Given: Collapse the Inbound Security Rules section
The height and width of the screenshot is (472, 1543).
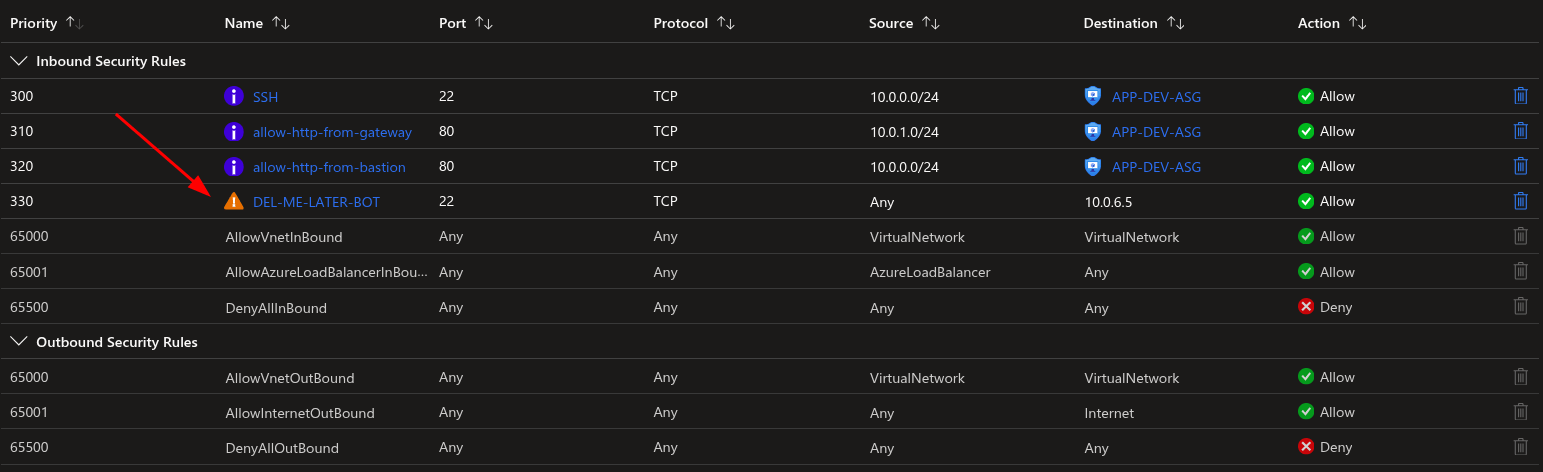Looking at the screenshot, I should pos(18,61).
